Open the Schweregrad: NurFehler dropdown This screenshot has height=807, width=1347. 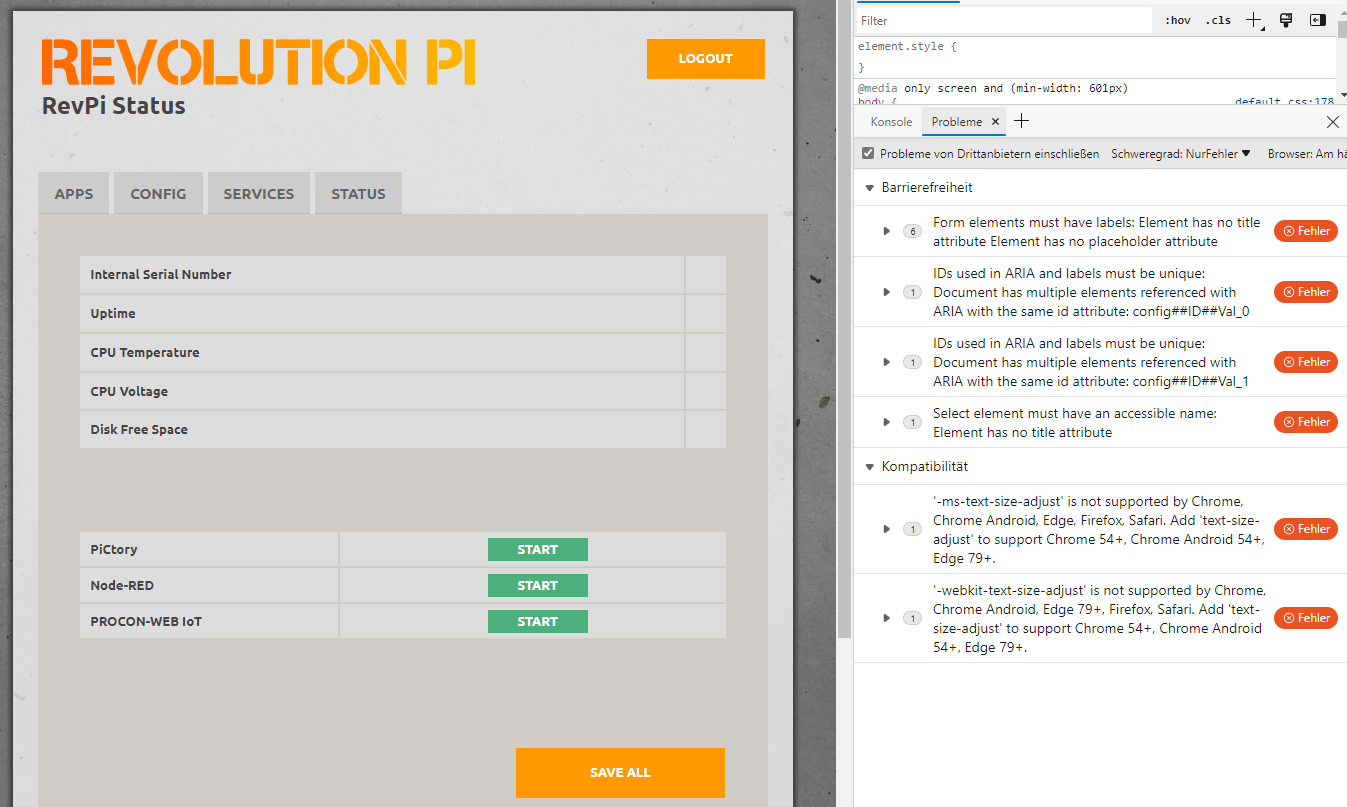point(1181,154)
